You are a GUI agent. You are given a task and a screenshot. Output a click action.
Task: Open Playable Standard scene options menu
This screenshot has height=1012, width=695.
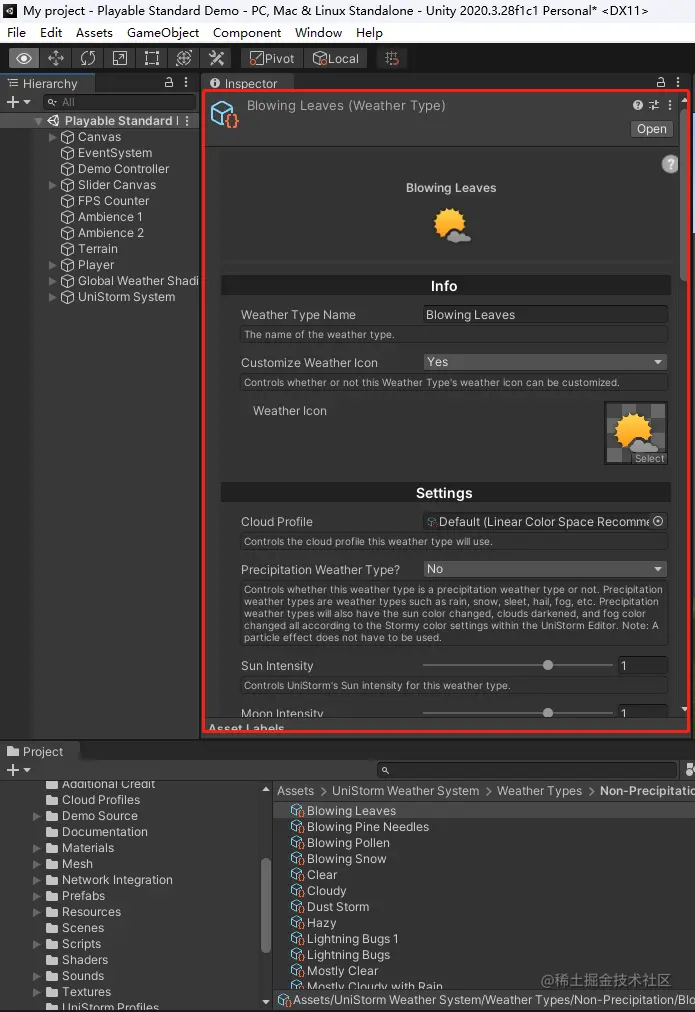point(188,121)
